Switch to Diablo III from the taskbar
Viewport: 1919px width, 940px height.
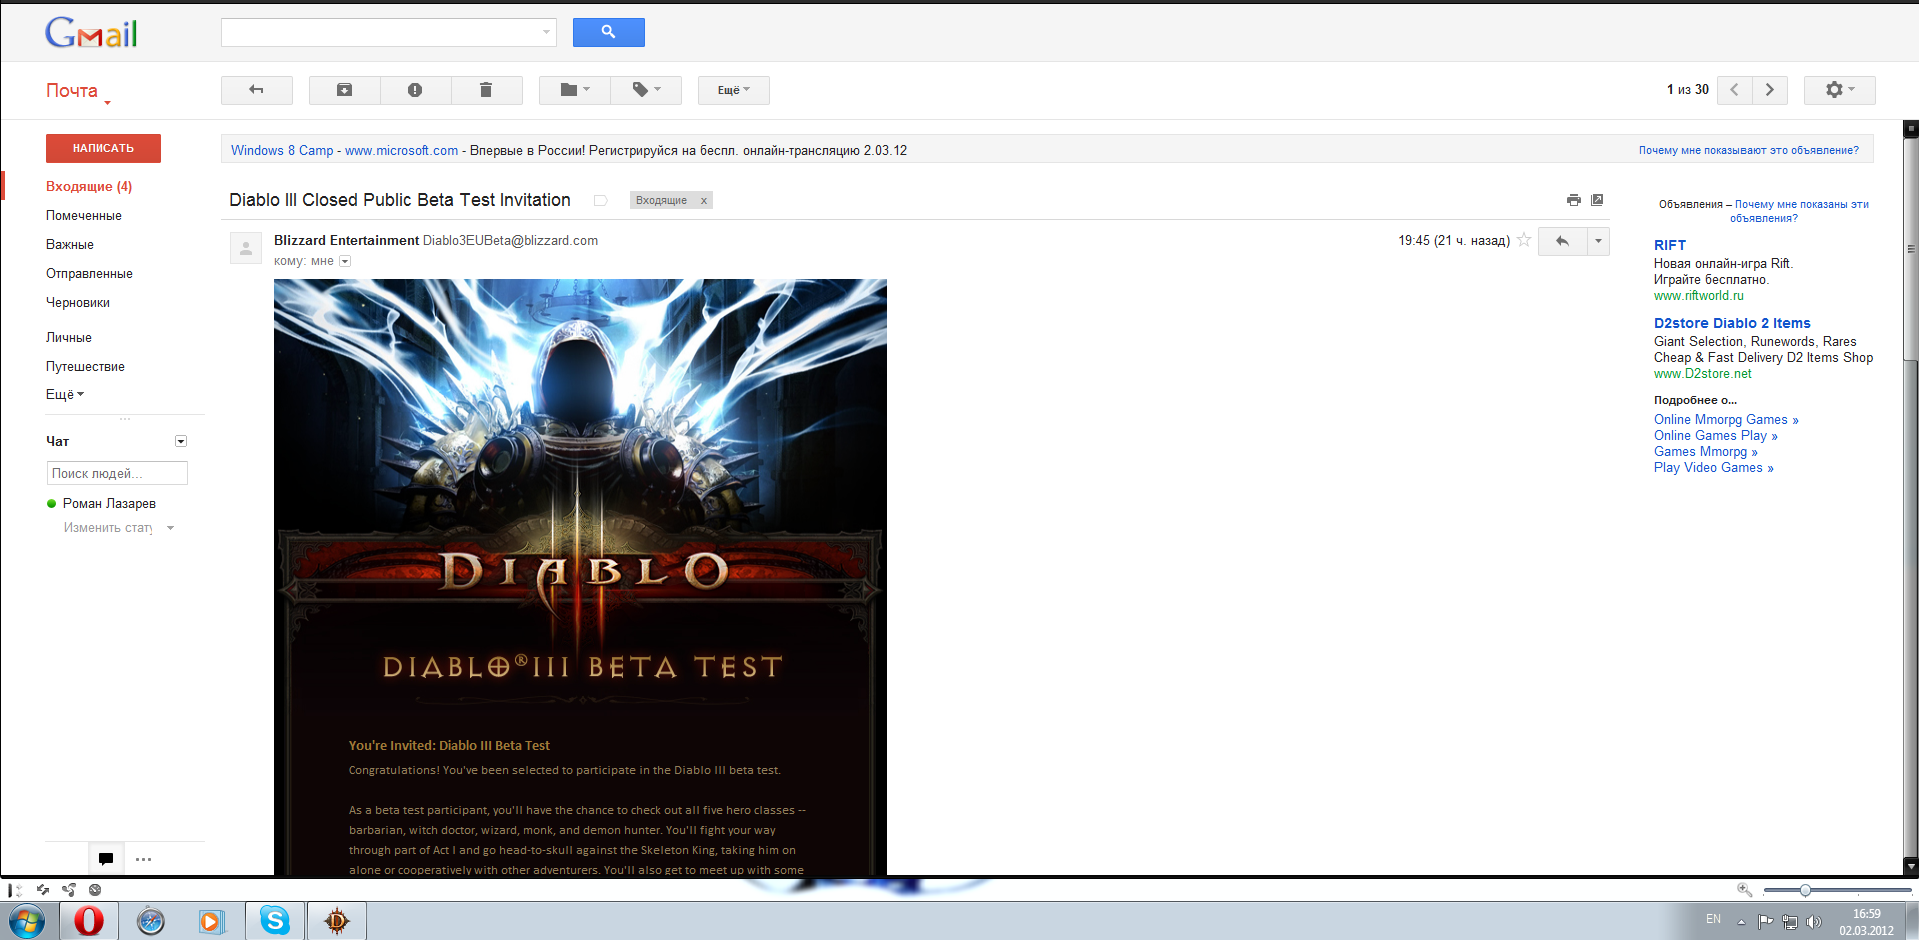(x=337, y=920)
